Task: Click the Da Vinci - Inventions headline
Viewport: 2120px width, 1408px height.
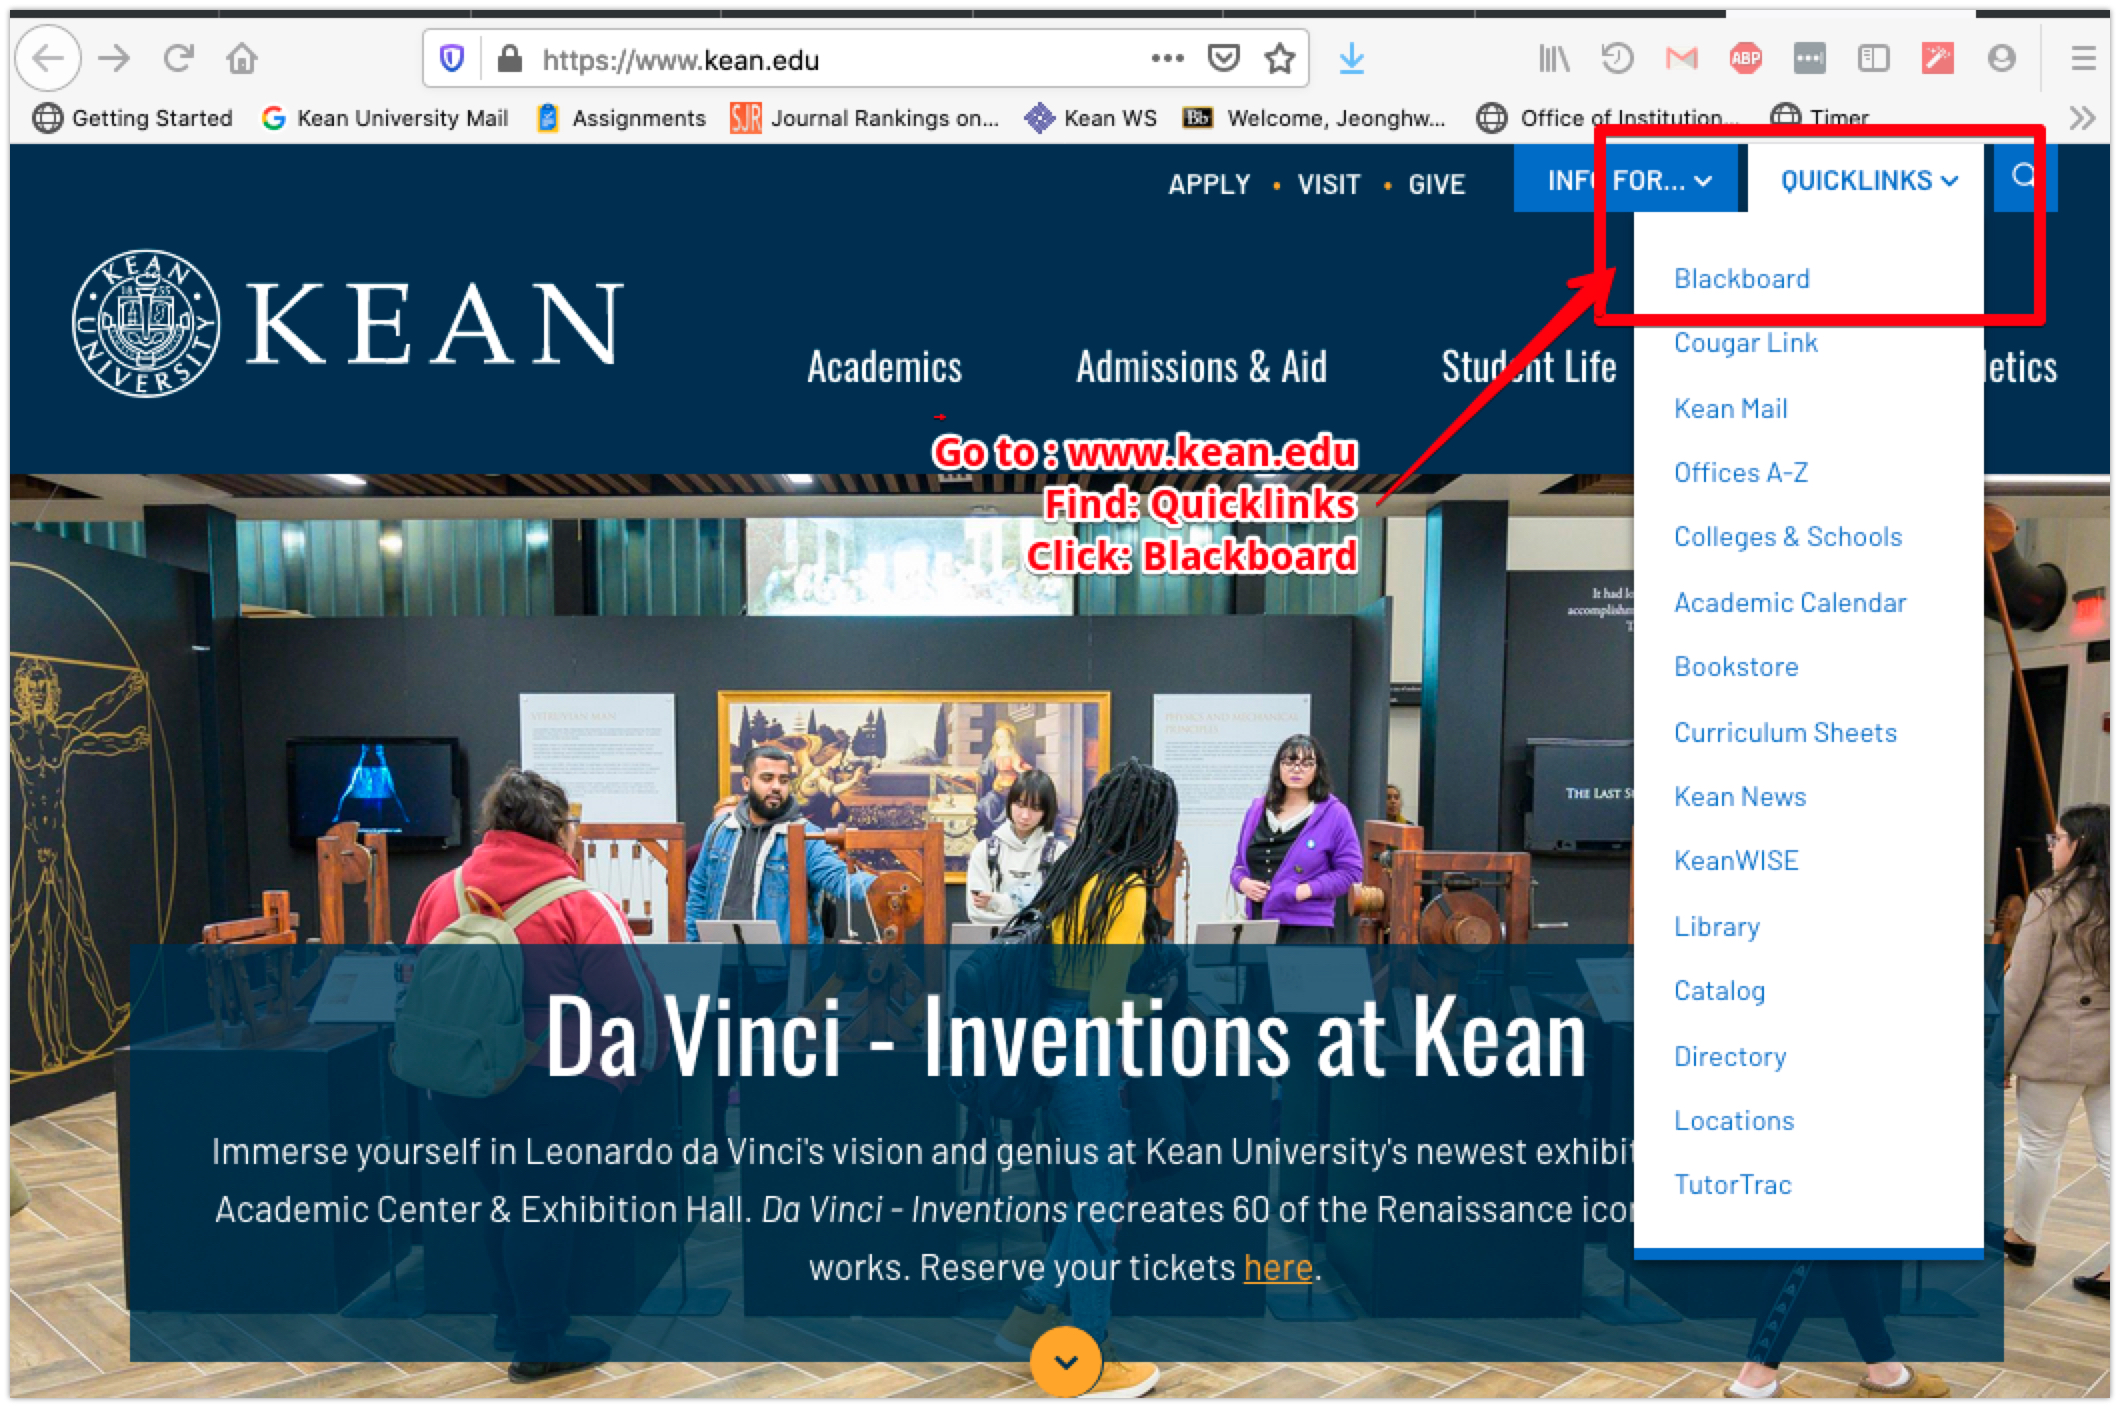Action: click(1066, 1036)
